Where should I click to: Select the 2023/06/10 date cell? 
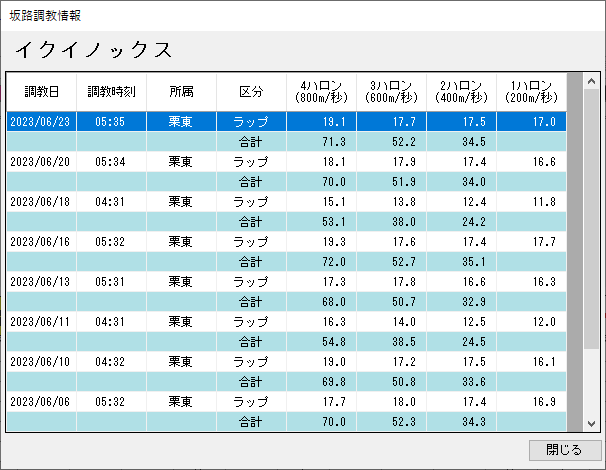click(x=41, y=362)
